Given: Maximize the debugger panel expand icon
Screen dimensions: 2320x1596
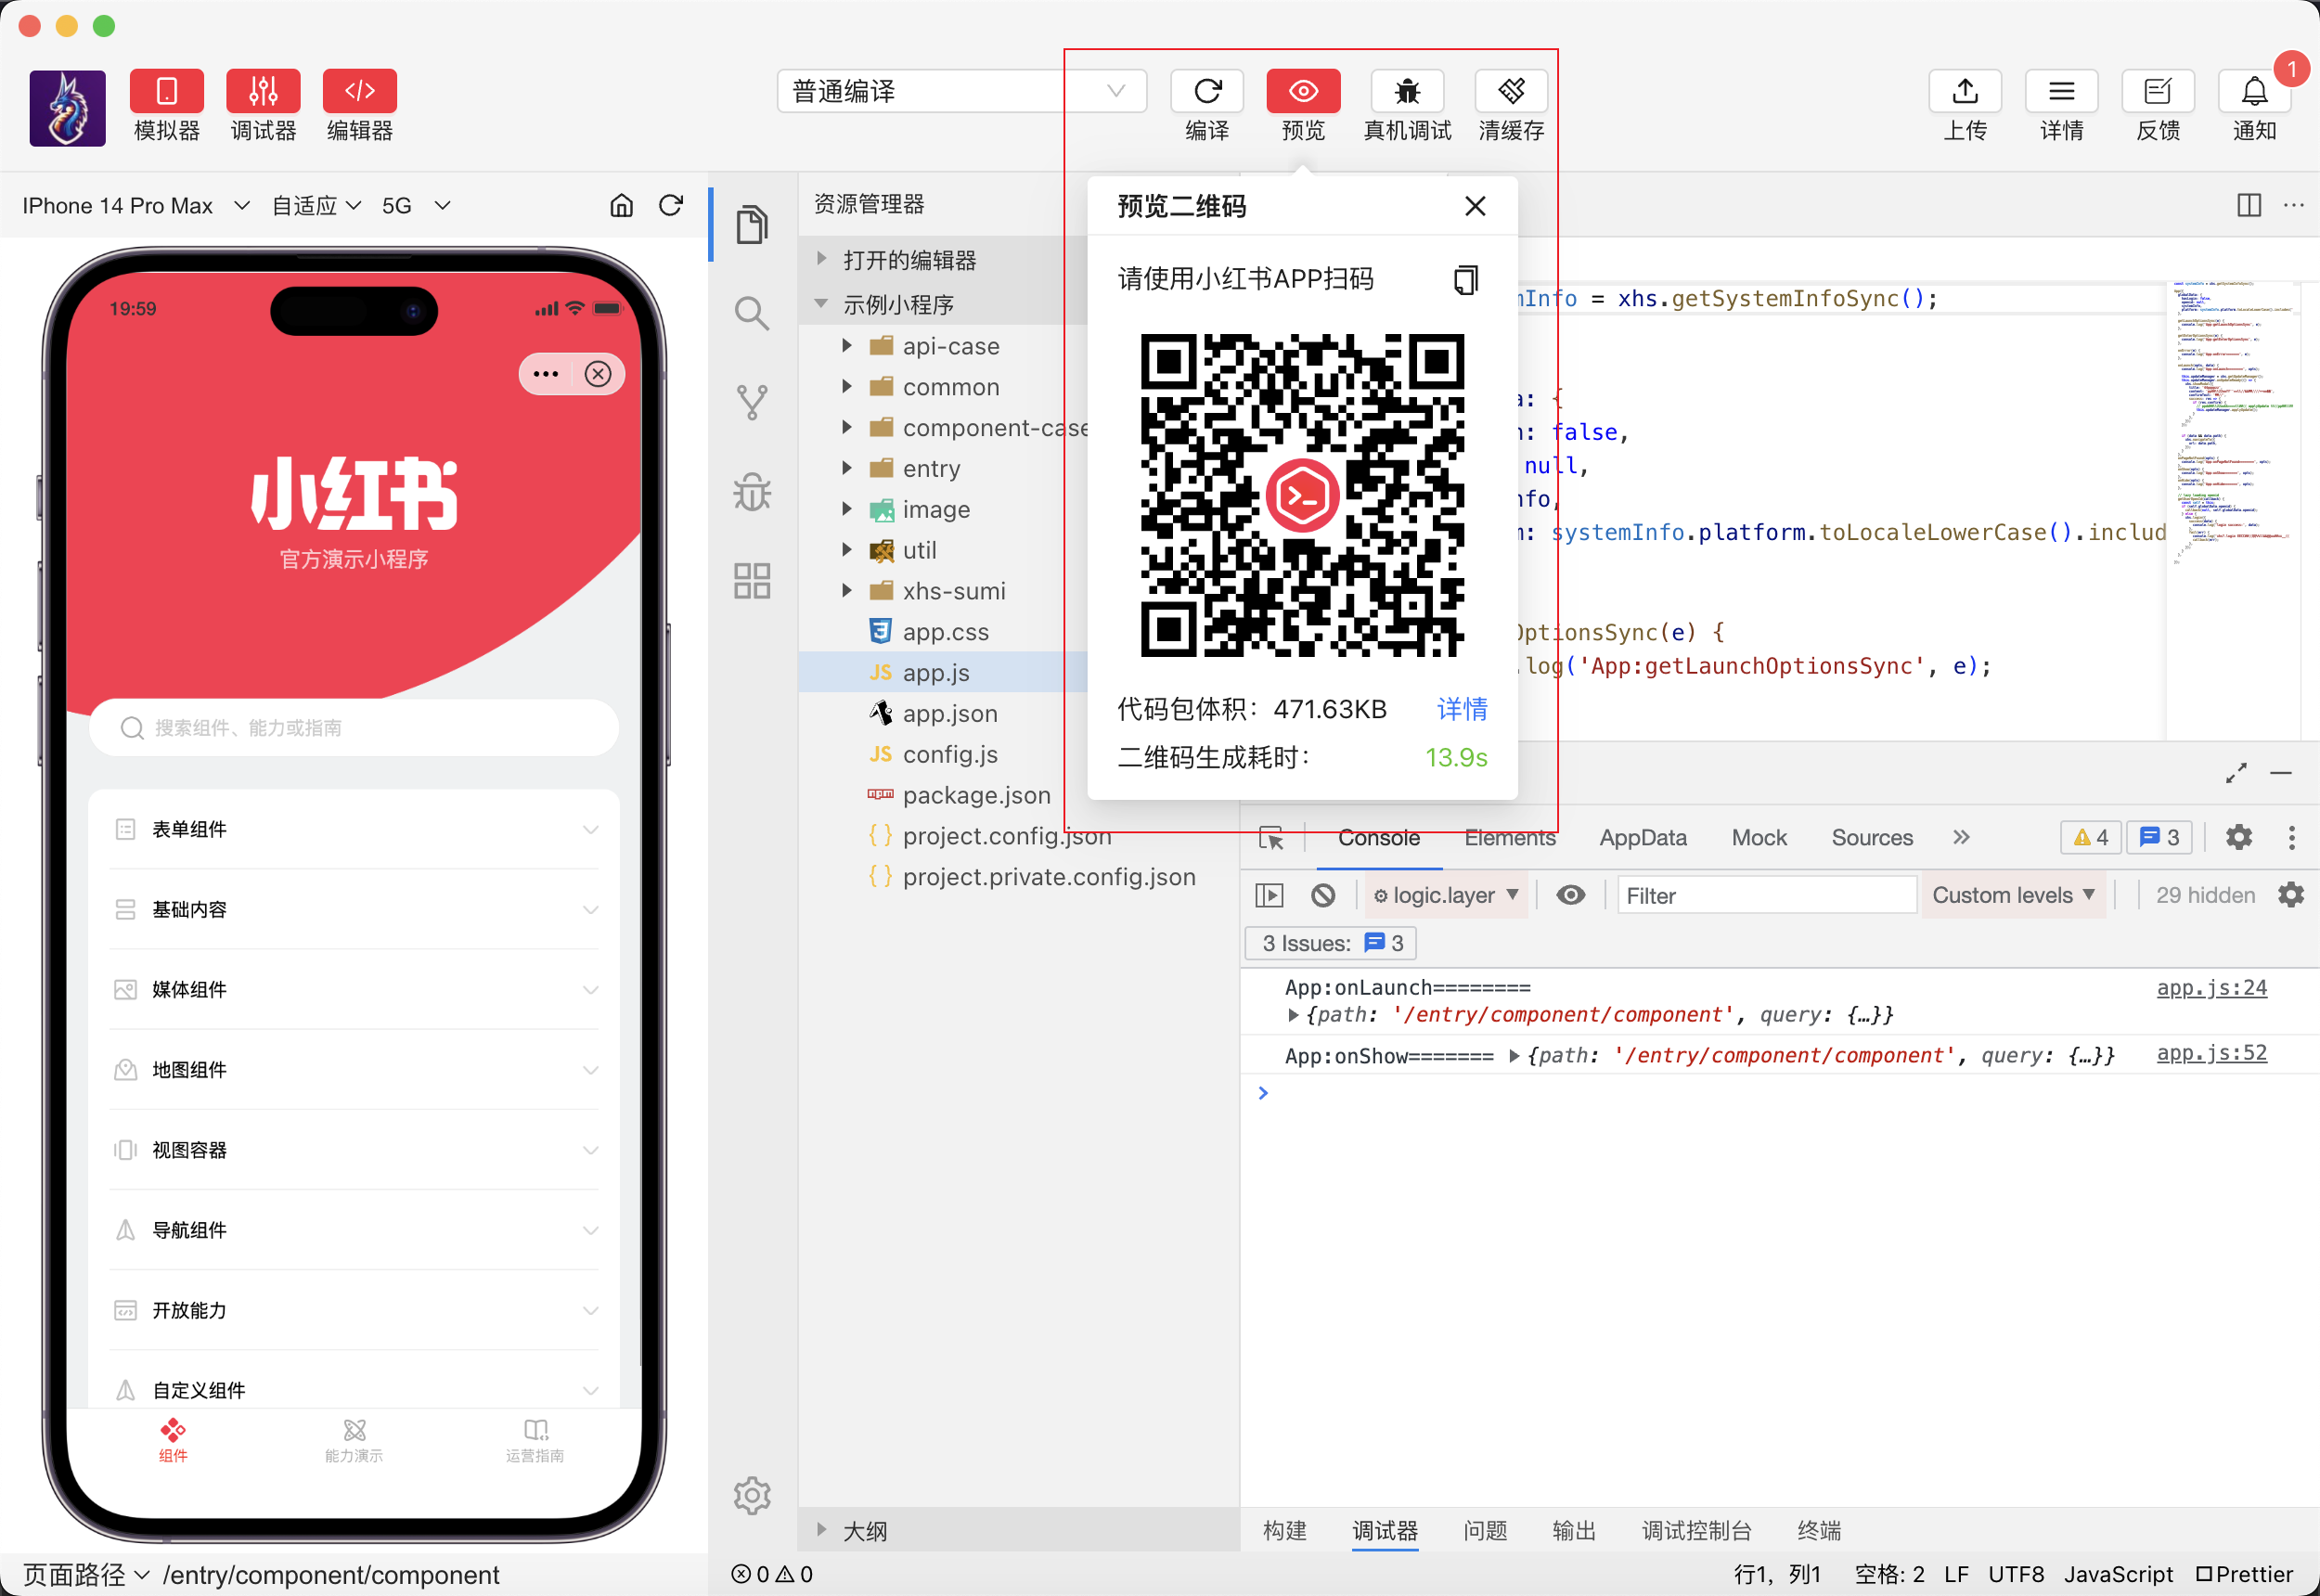Looking at the screenshot, I should pyautogui.click(x=2236, y=773).
